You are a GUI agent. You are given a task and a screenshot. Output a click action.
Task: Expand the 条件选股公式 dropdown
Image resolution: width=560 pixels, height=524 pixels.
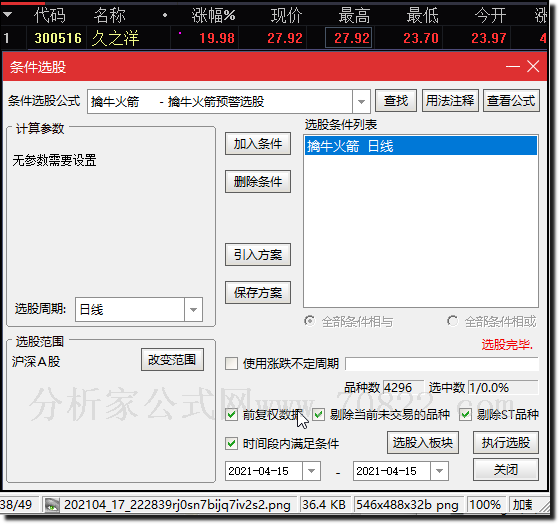coord(361,102)
